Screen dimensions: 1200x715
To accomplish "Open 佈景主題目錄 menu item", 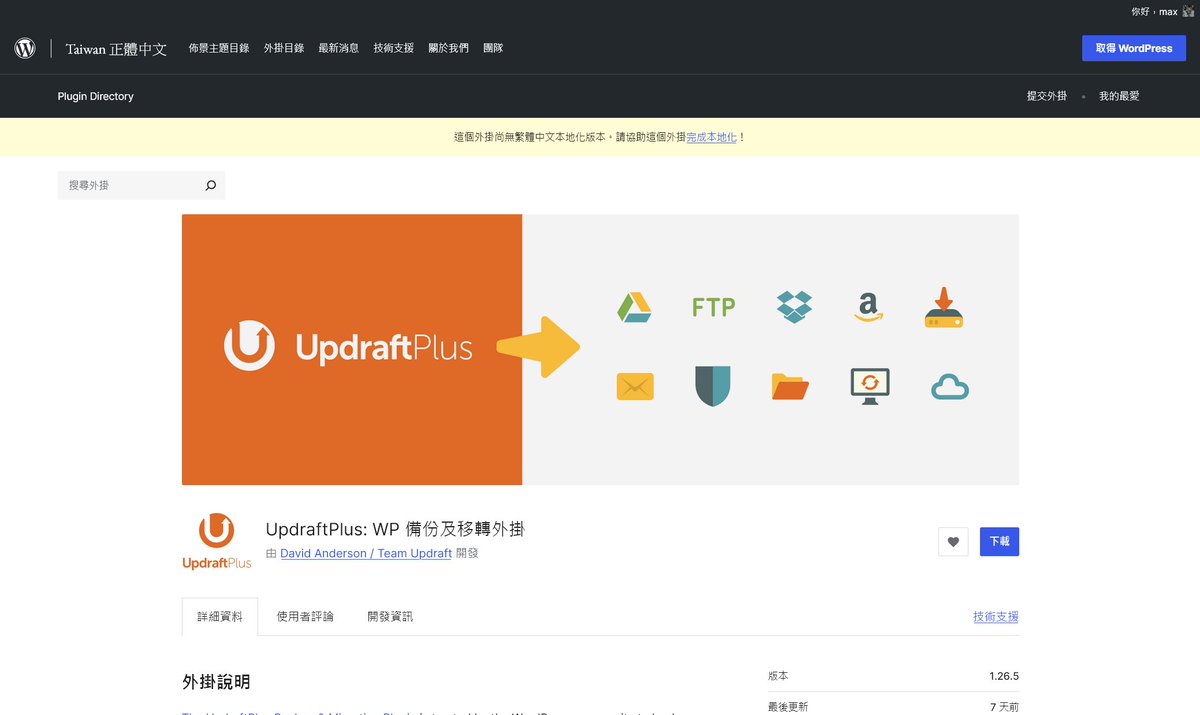I will click(219, 48).
